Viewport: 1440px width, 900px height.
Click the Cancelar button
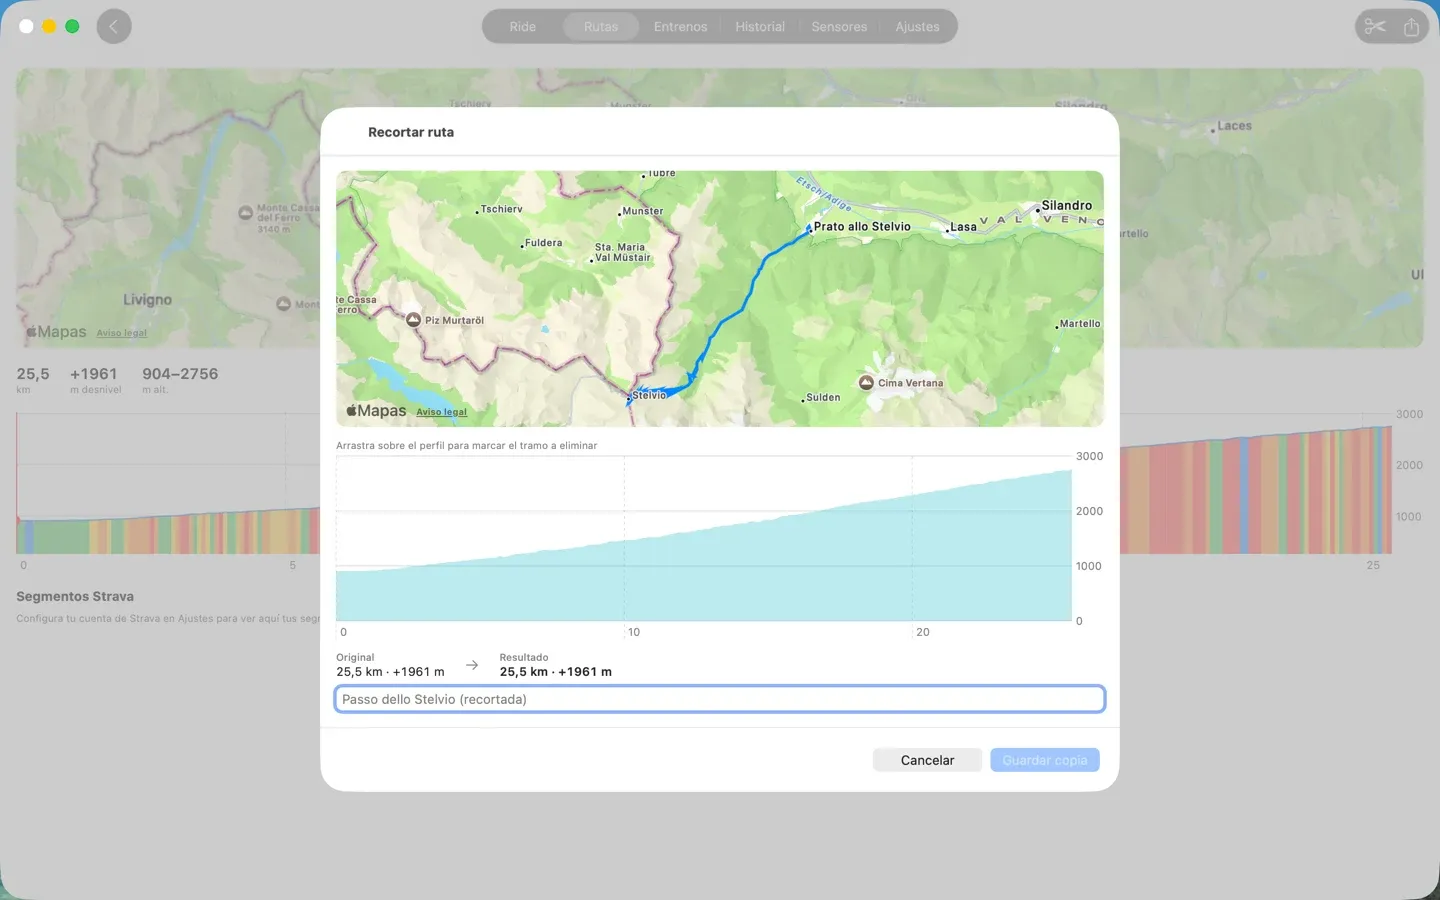pyautogui.click(x=927, y=760)
